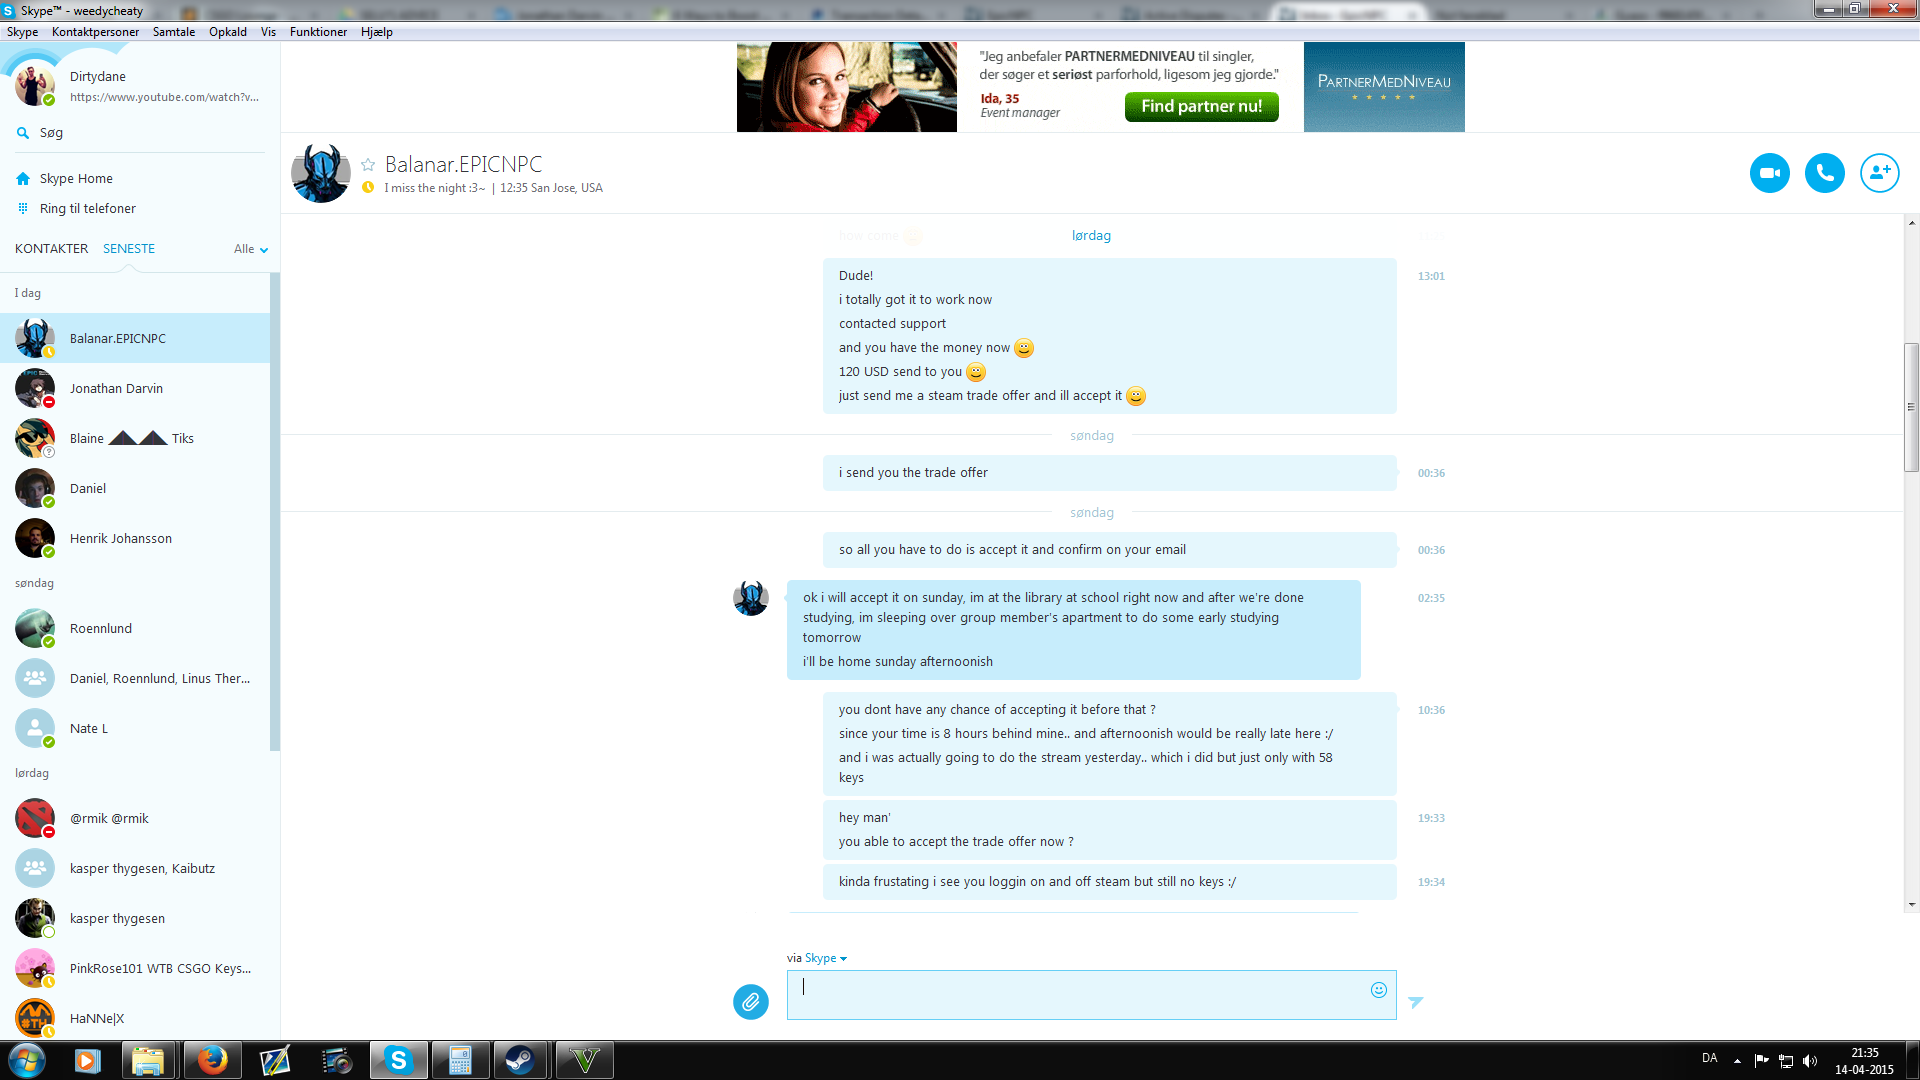Screen dimensions: 1920x1080
Task: Open the via Skype dropdown
Action: pyautogui.click(x=826, y=958)
